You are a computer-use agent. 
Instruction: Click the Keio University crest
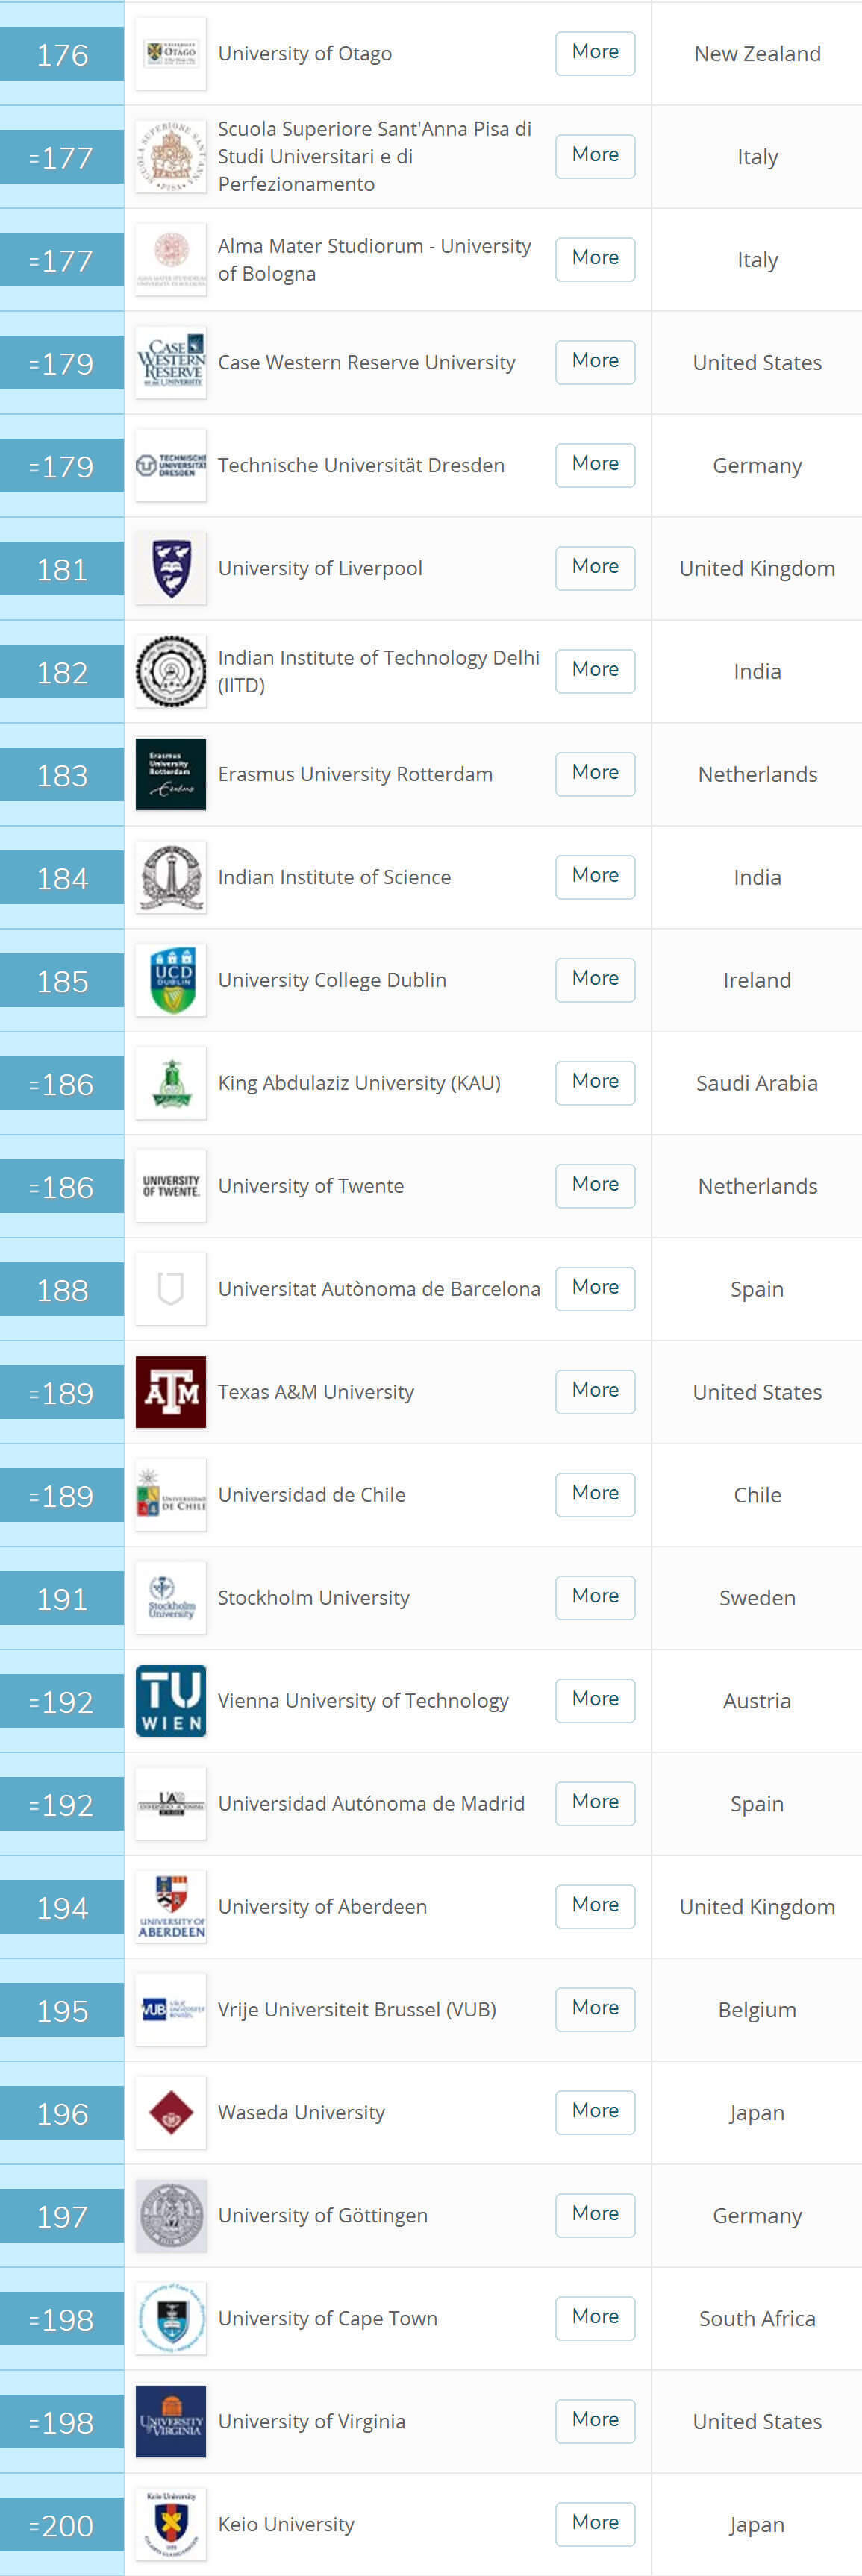click(171, 2525)
